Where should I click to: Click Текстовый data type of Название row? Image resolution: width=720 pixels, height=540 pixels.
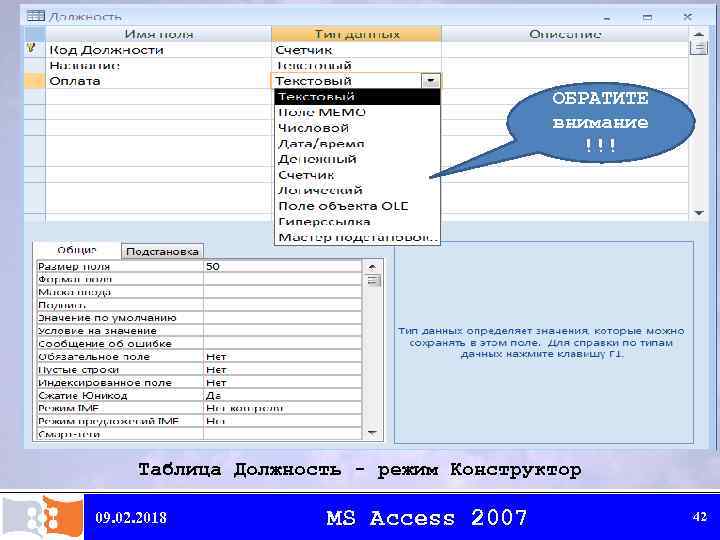tap(356, 65)
